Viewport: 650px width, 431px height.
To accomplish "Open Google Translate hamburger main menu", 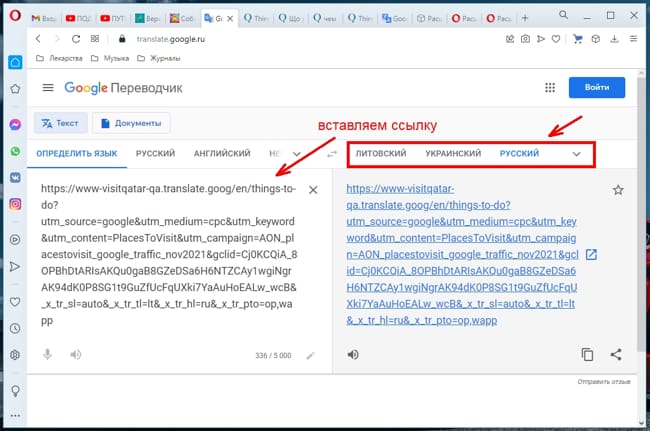I will point(48,88).
